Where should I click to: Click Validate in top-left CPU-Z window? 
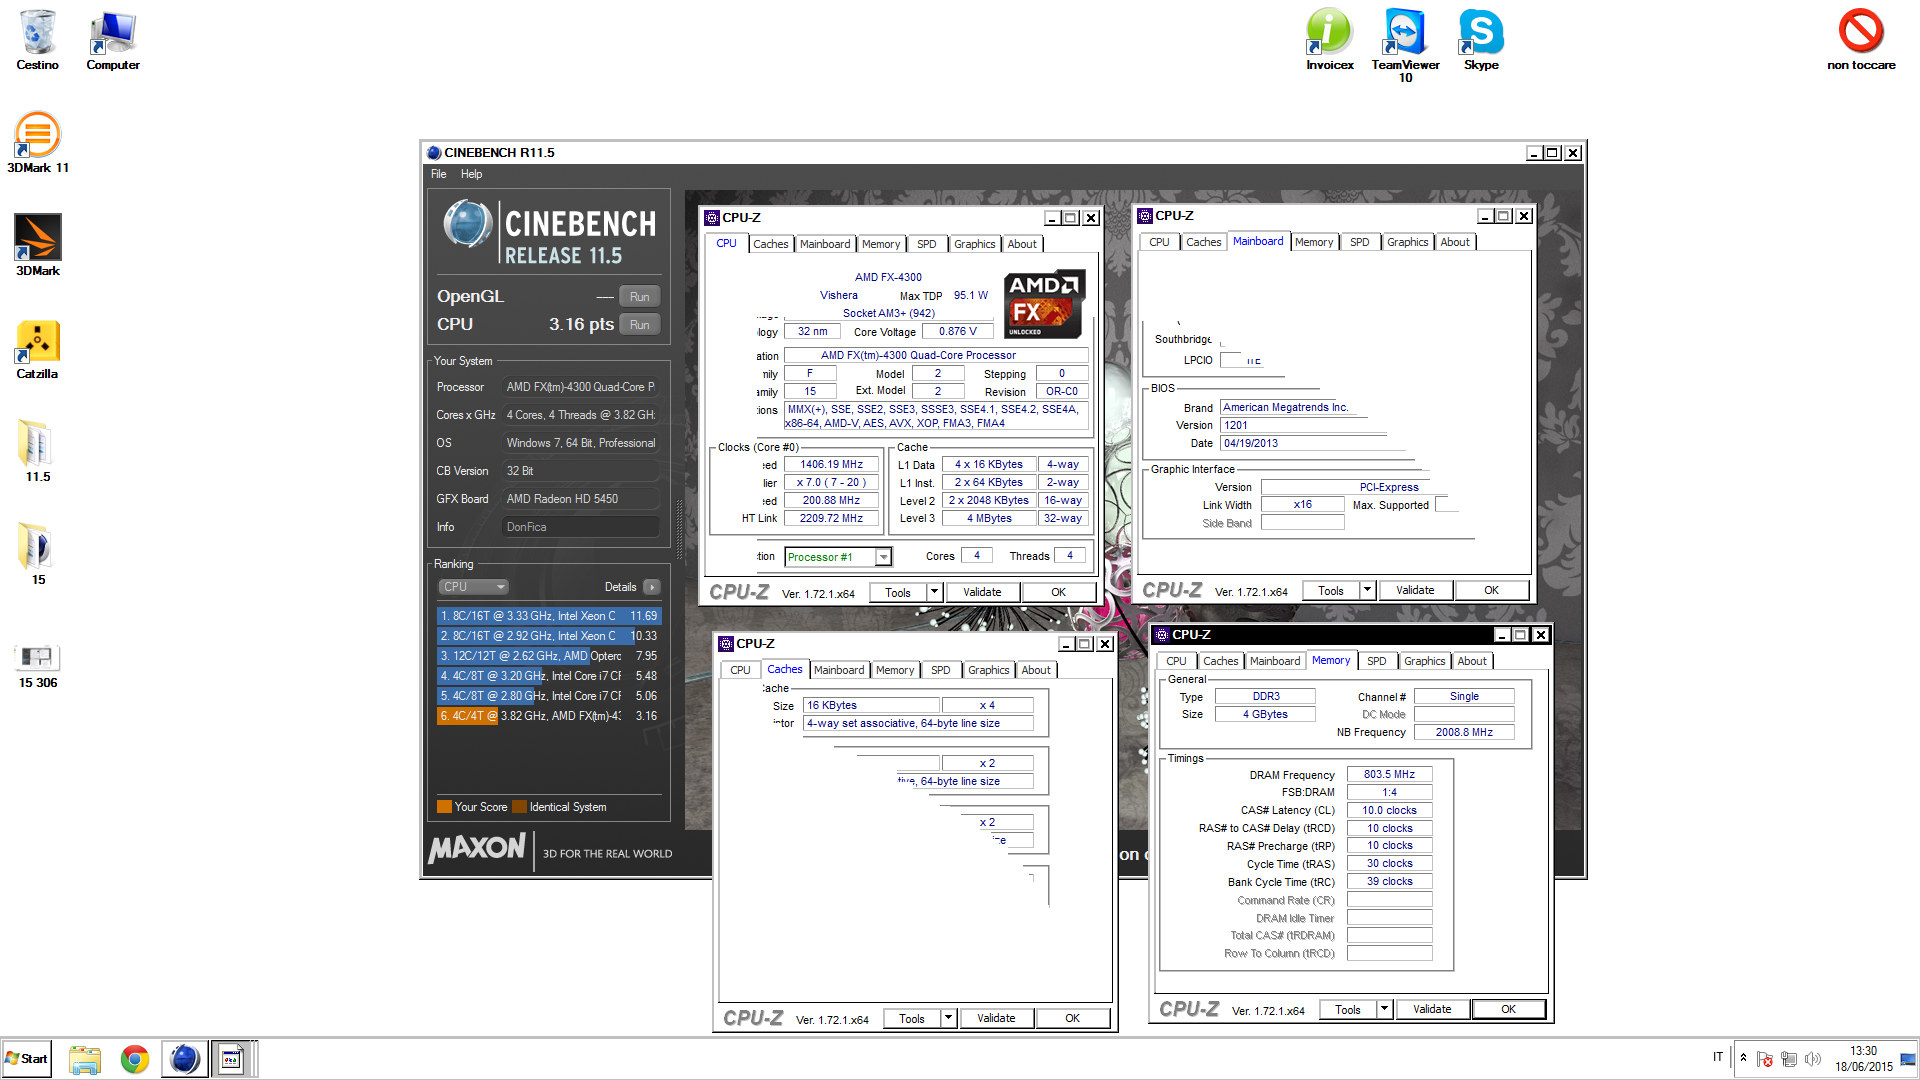982,592
